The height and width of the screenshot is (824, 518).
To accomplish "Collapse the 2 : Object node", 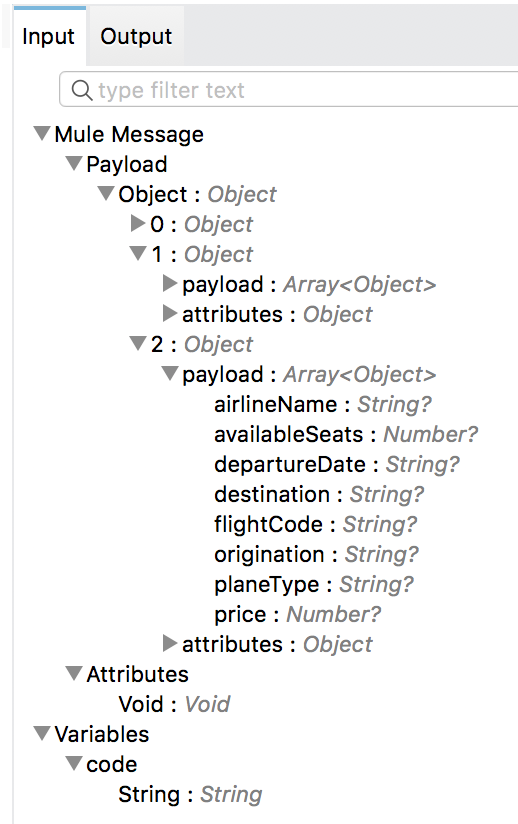I will pos(138,344).
